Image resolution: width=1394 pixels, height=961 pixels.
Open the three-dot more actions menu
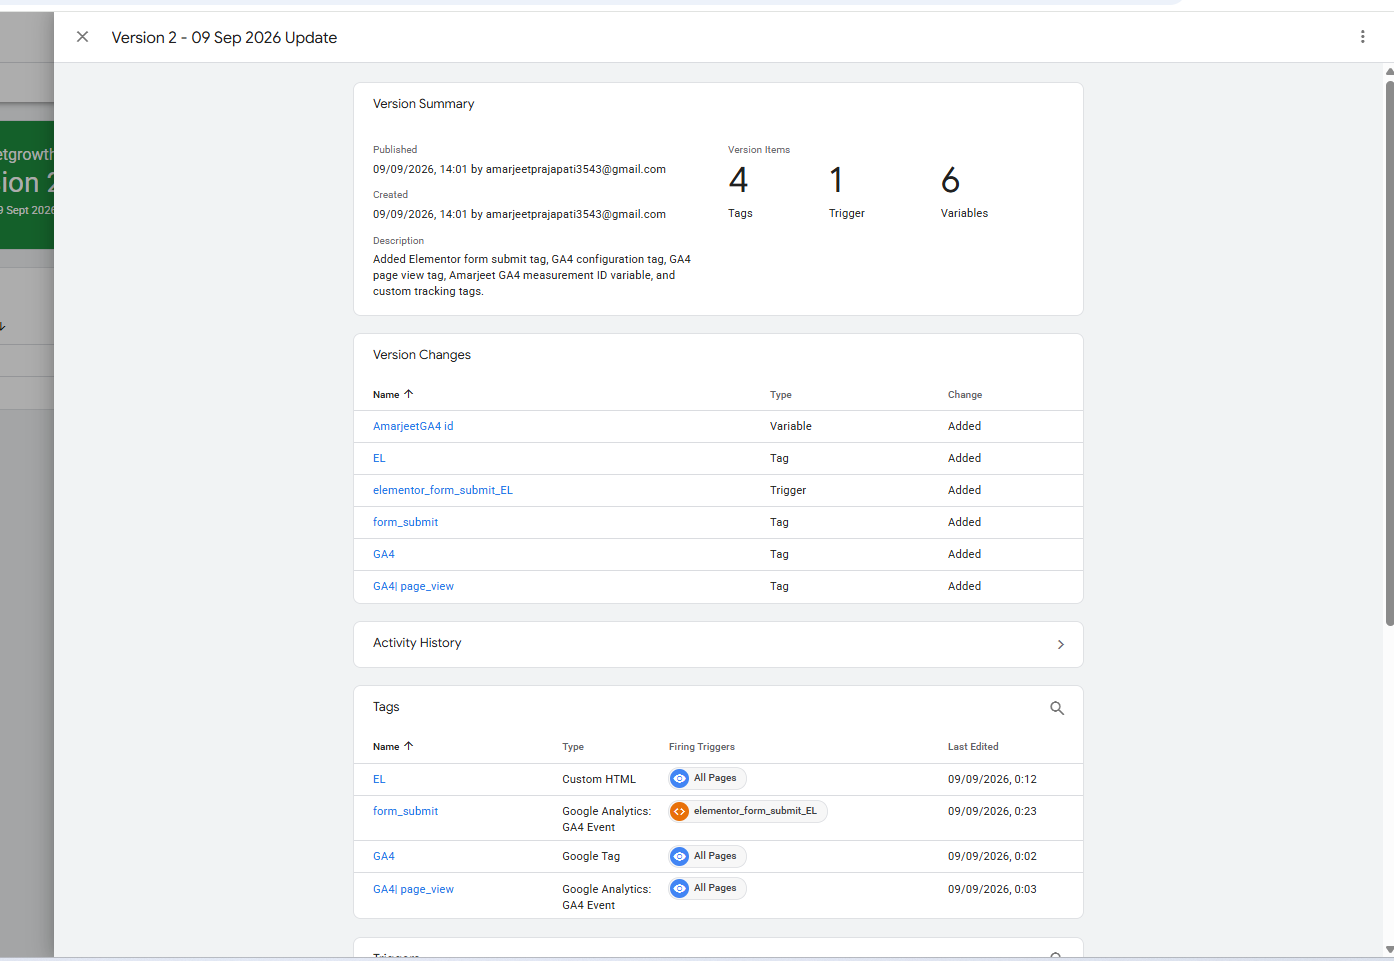point(1362,37)
